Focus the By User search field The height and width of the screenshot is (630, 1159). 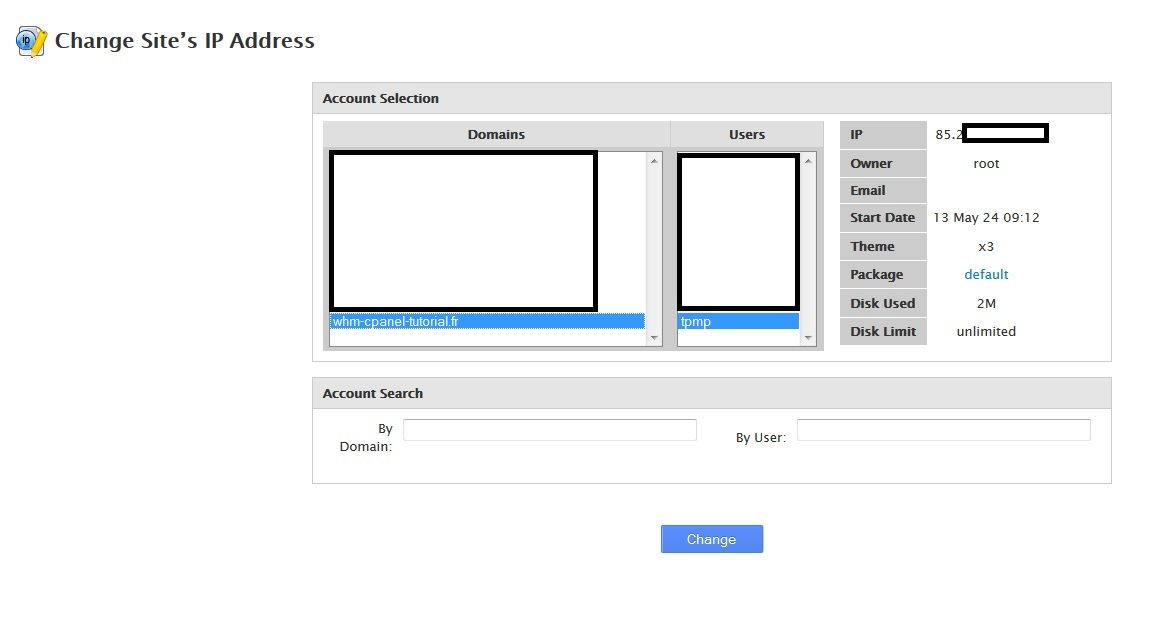pos(943,430)
